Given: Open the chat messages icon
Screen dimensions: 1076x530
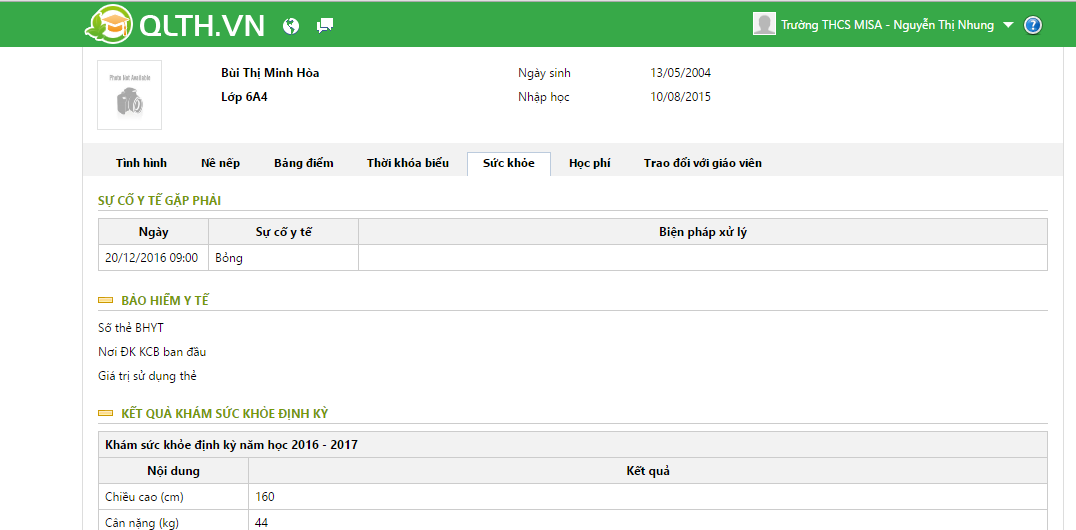Looking at the screenshot, I should click(325, 25).
